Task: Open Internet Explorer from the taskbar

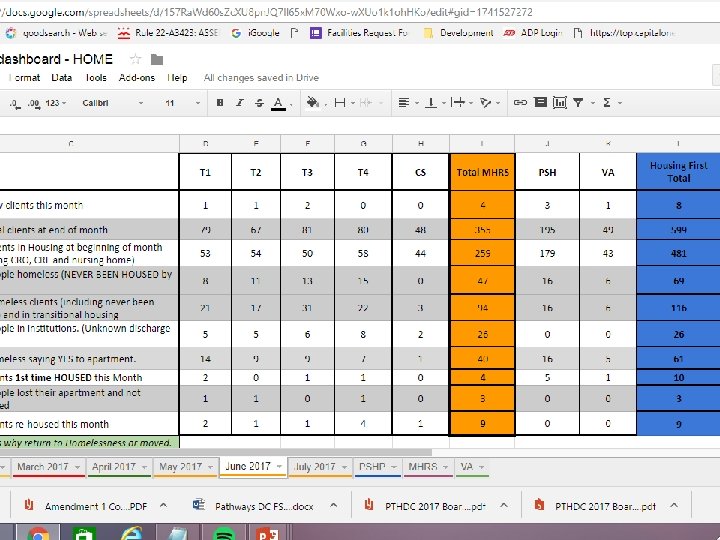Action: click(x=131, y=534)
